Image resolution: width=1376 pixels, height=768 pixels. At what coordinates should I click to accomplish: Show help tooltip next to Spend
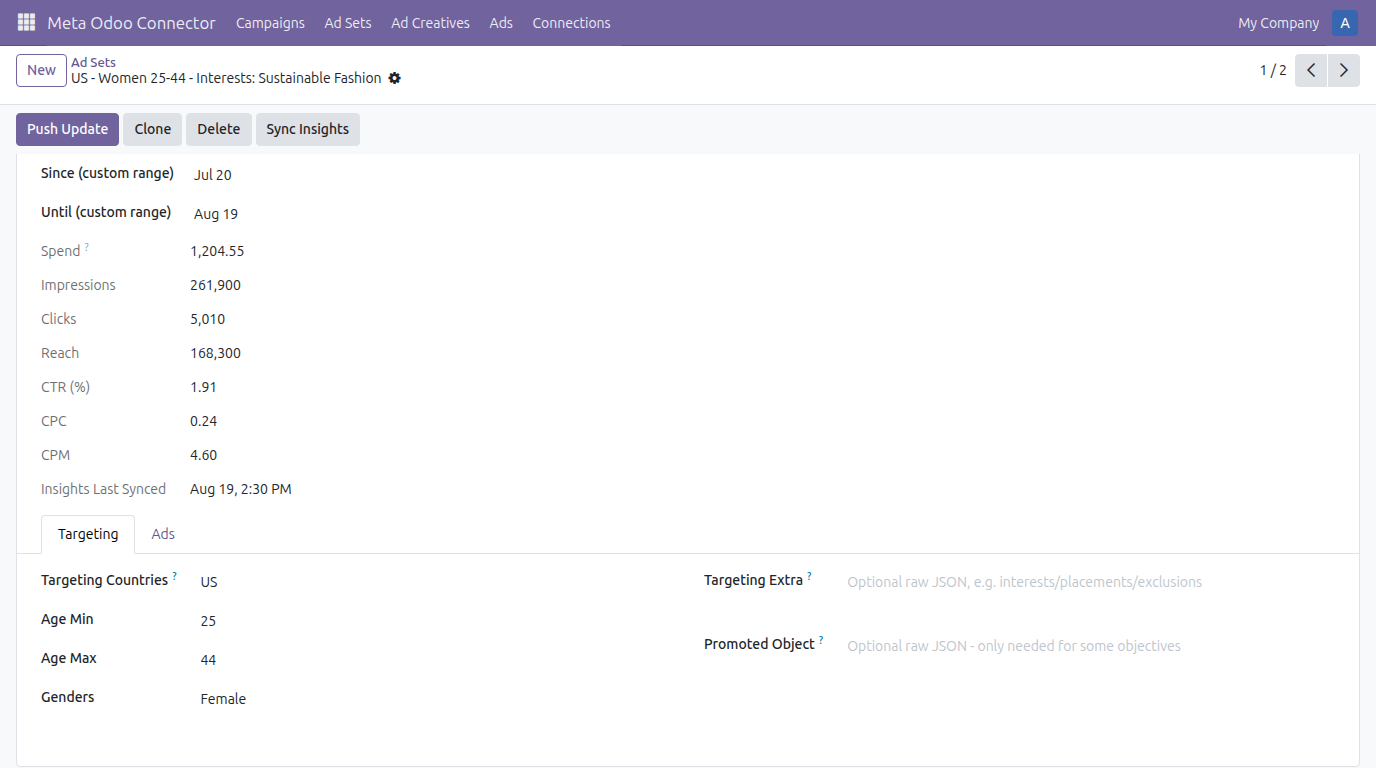[x=87, y=247]
